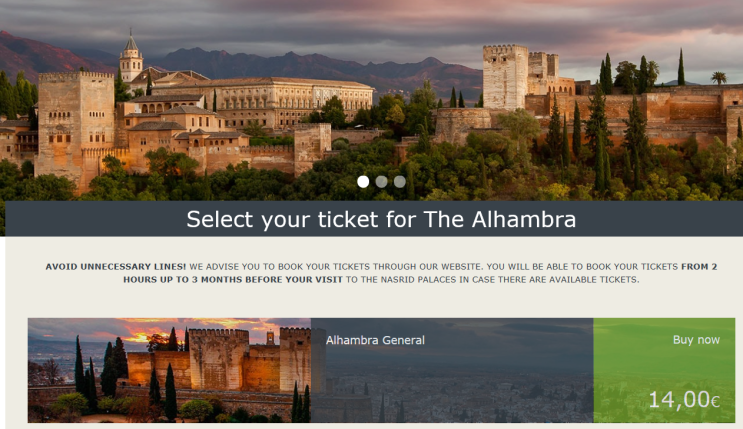Image resolution: width=743 pixels, height=429 pixels.
Task: Open the Alhambra General ticket title
Action: pyautogui.click(x=375, y=340)
